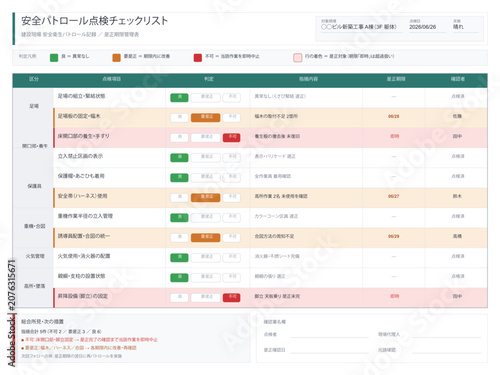Screen dimensions: 500x375
Task: Toggle orange 要是正 for 安全帯(ハーネス)使用
Action: pos(205,197)
